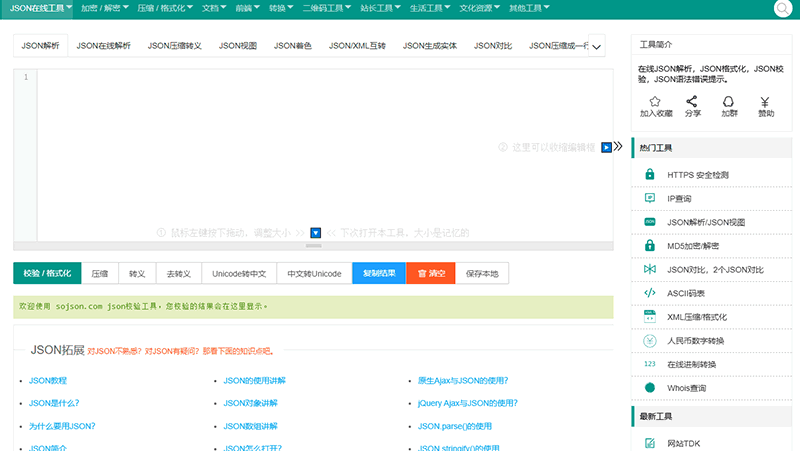Click the IP查询 monitor icon
The image size is (800, 451).
tap(649, 198)
